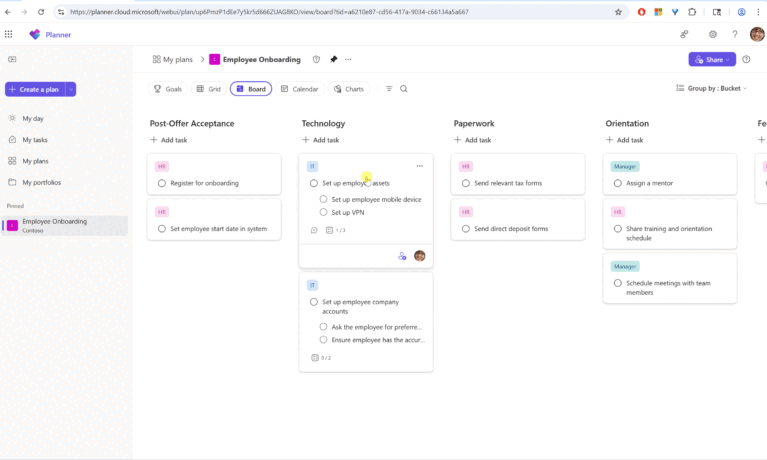The image size is (767, 460).
Task: Open the My day sidebar item
Action: click(33, 118)
